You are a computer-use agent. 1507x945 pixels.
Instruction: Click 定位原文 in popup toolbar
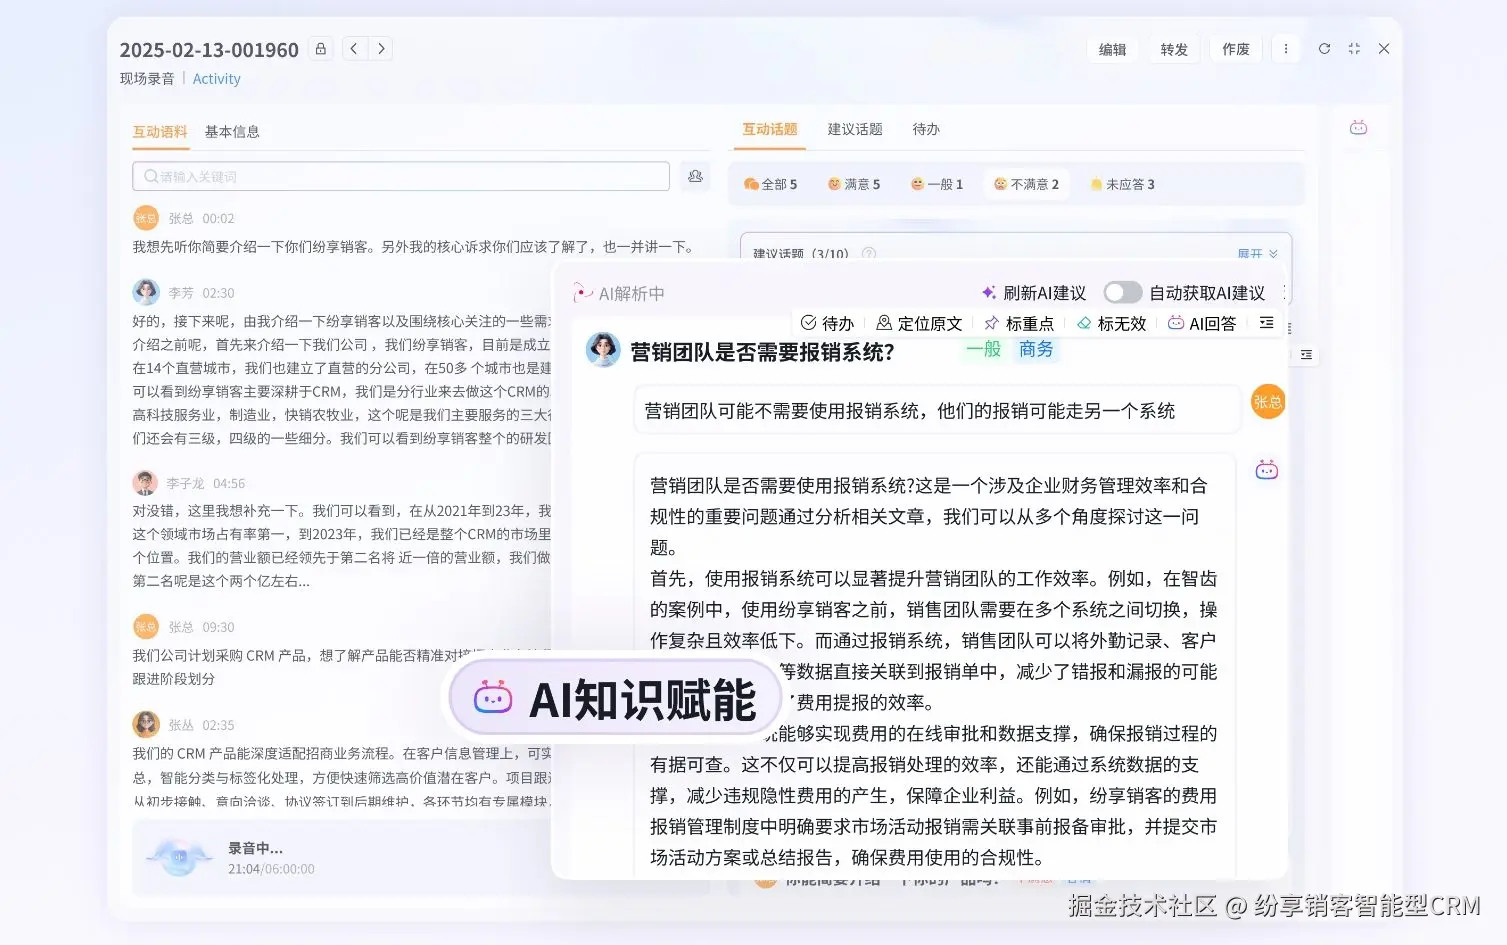919,323
